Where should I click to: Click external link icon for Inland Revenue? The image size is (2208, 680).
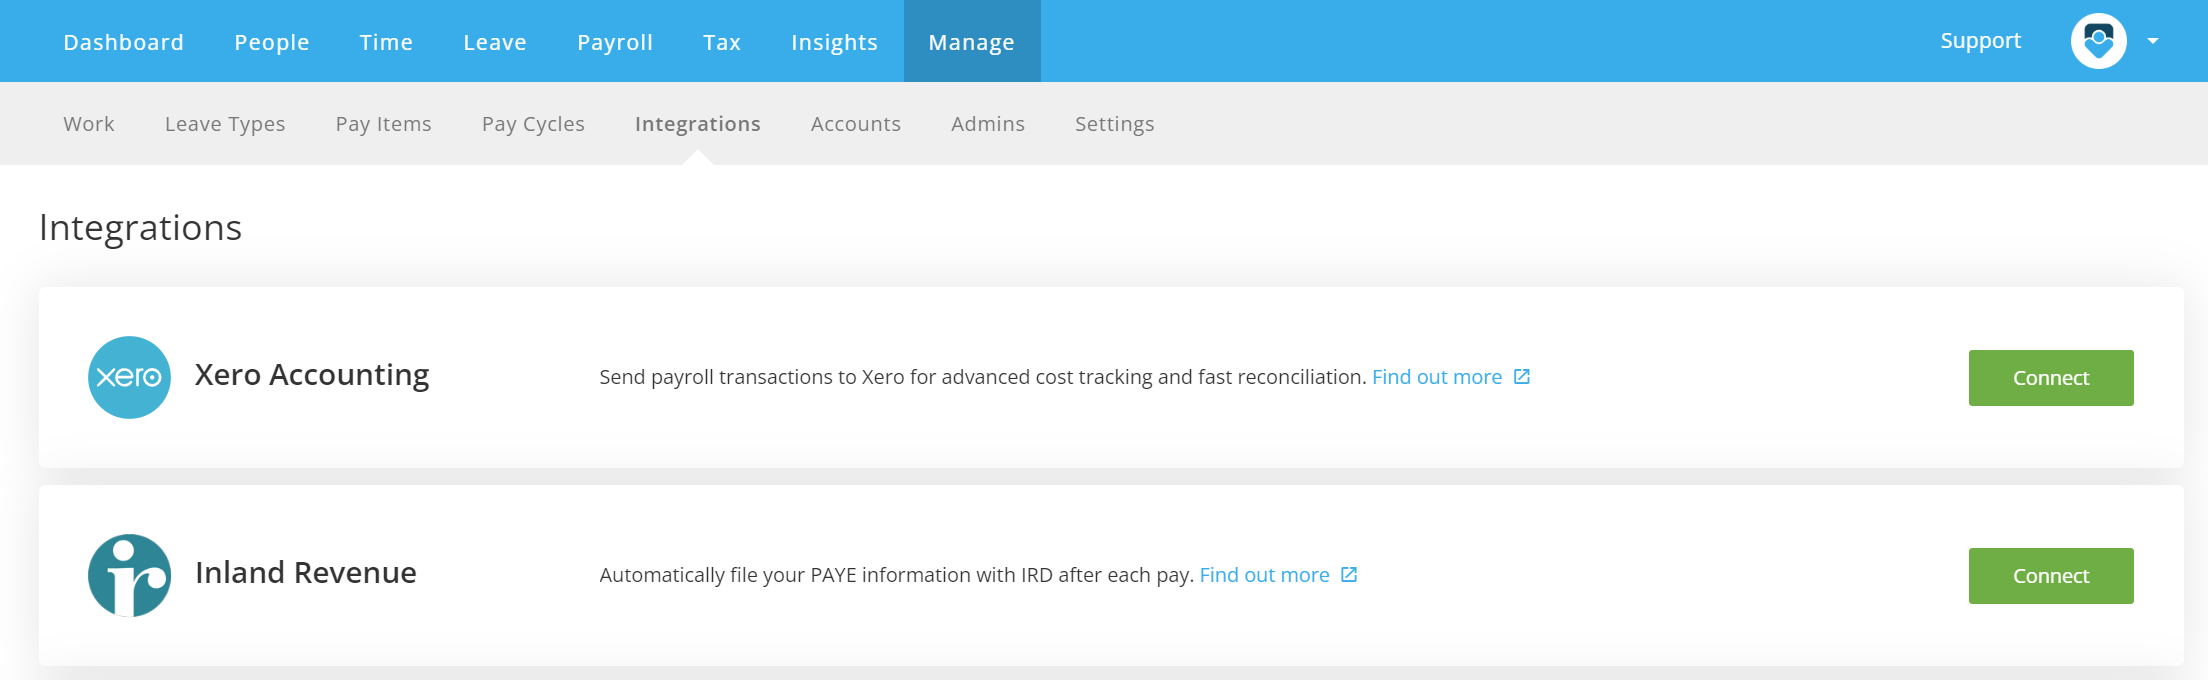tap(1349, 575)
